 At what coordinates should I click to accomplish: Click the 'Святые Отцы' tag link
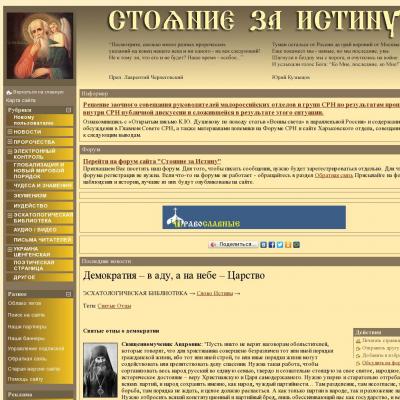click(114, 306)
